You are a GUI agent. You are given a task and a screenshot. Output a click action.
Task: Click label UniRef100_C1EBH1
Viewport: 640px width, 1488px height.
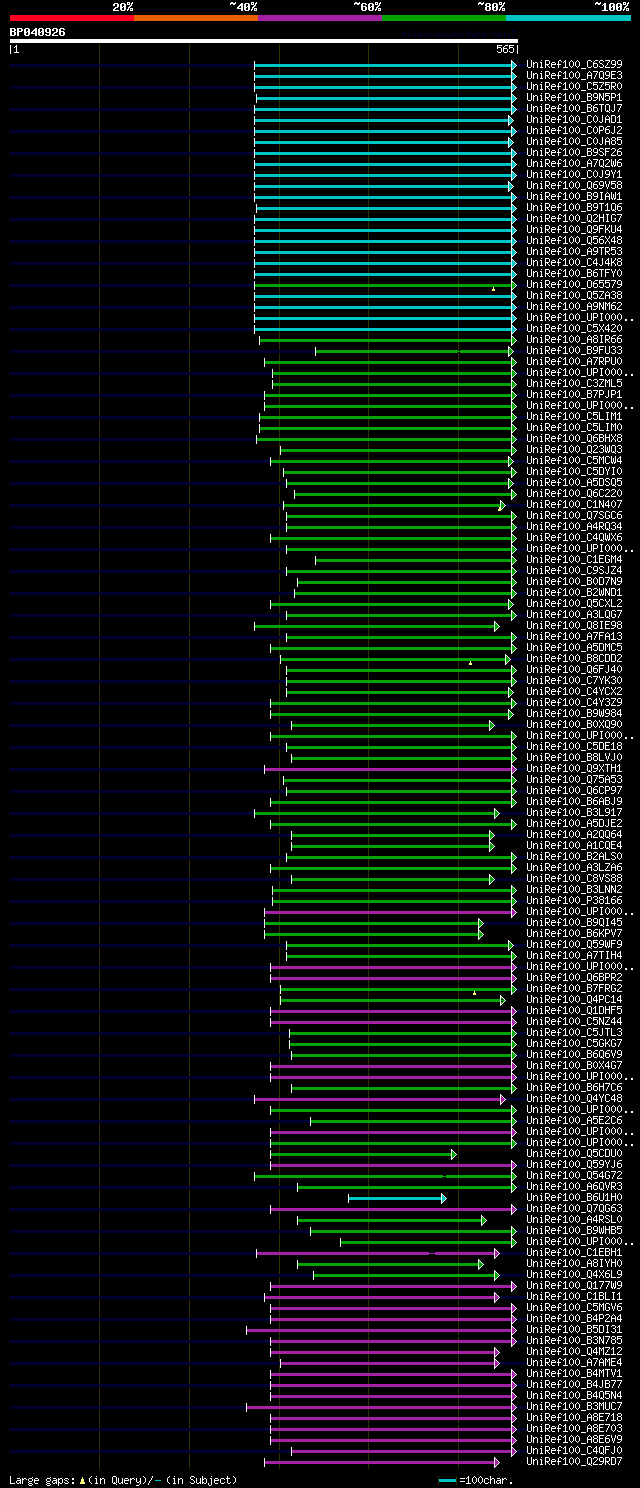point(575,1252)
